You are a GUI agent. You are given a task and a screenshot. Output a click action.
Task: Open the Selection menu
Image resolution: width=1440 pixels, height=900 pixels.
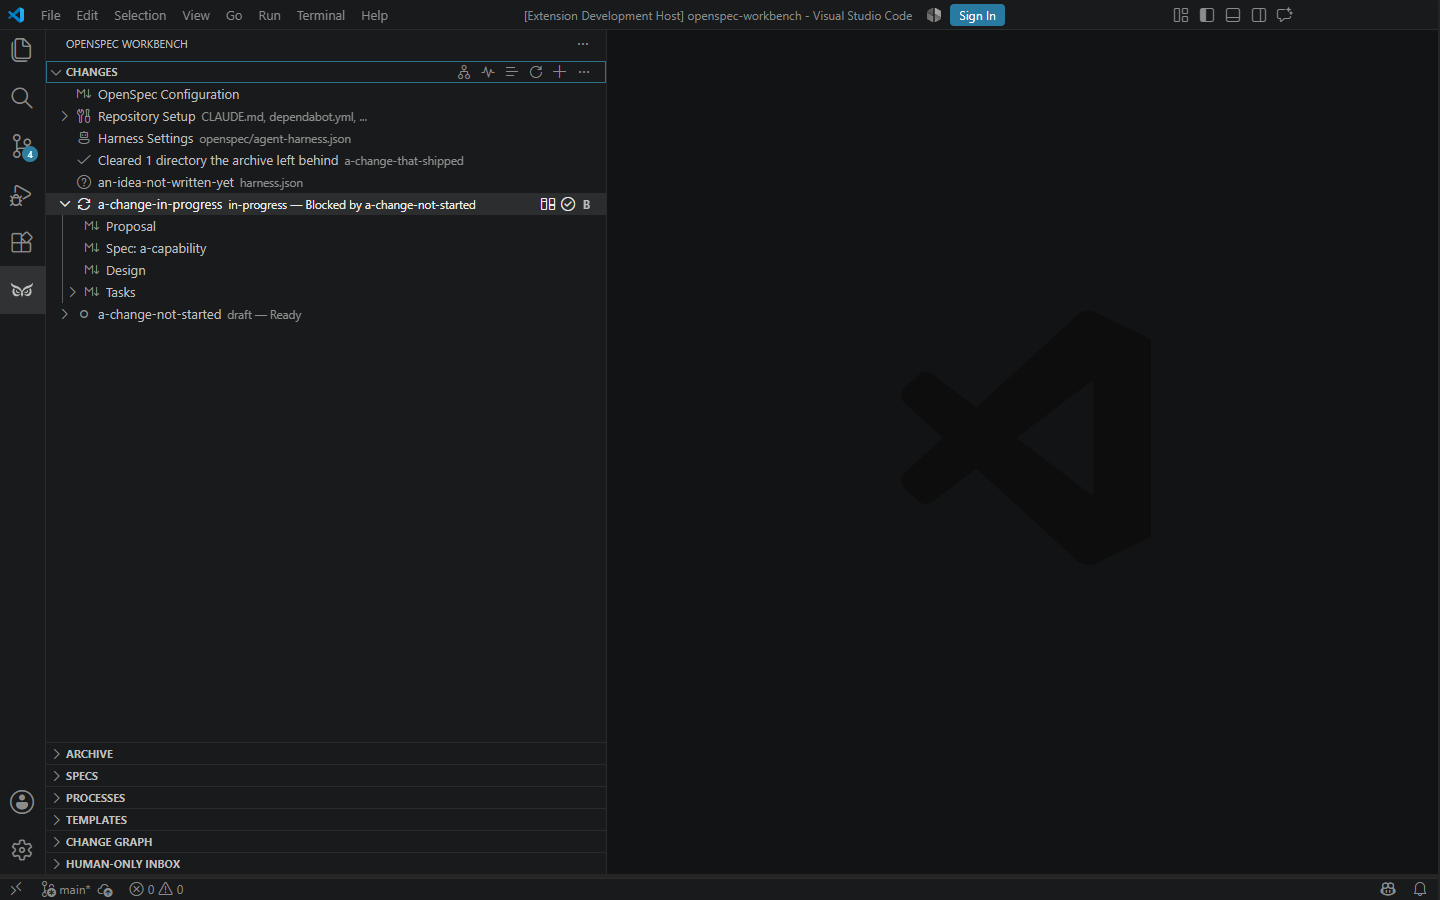click(x=140, y=15)
